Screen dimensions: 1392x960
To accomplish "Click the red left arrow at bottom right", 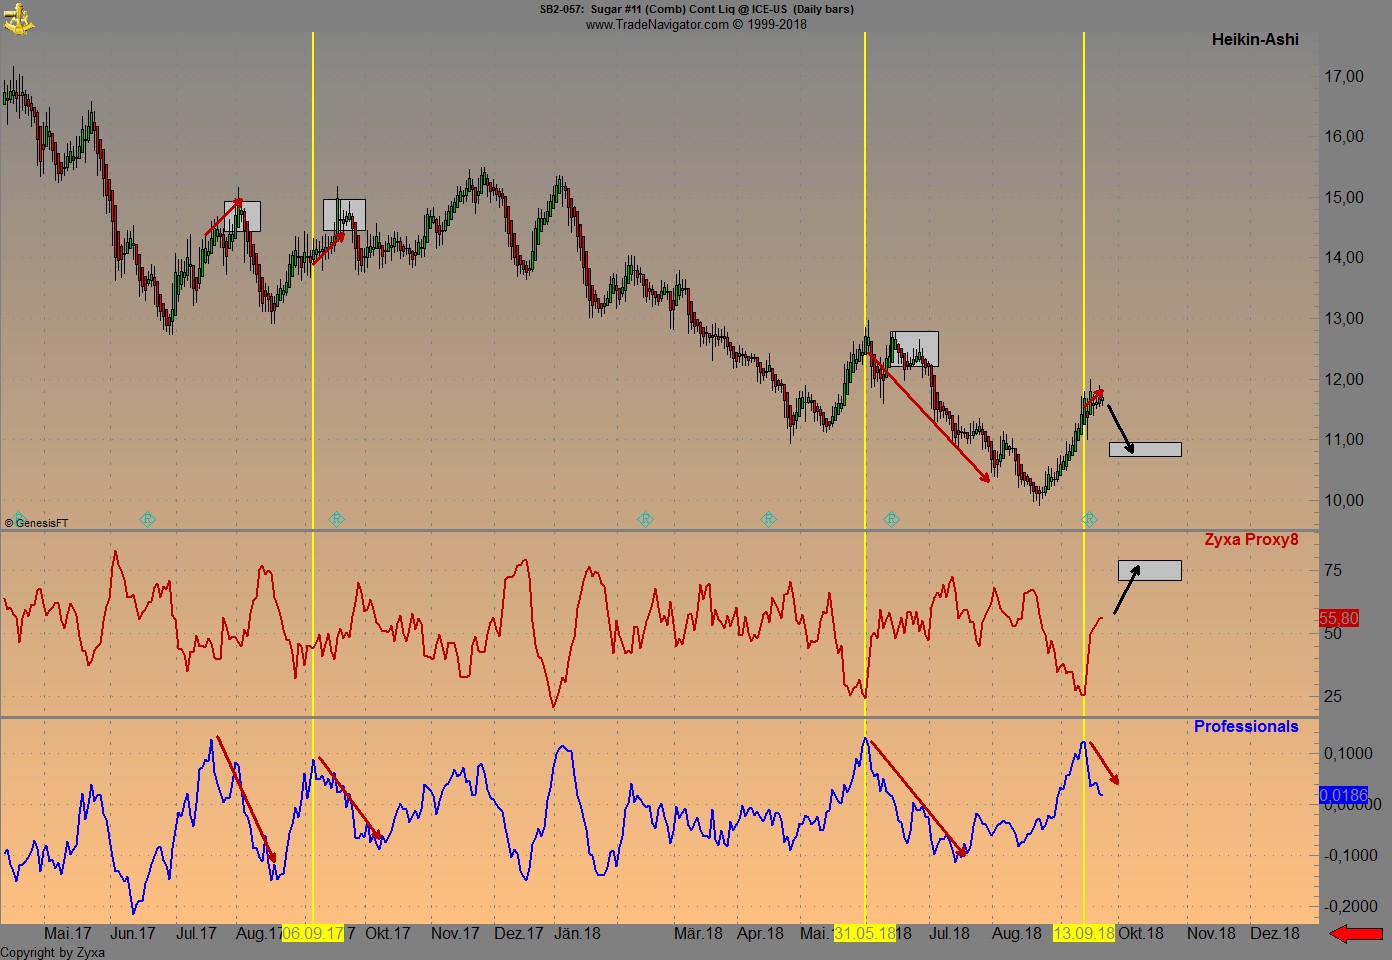I will point(1355,934).
